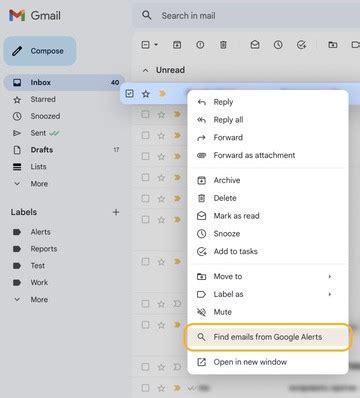360x398 pixels.
Task: Open the Drafts folder
Action: [42, 150]
